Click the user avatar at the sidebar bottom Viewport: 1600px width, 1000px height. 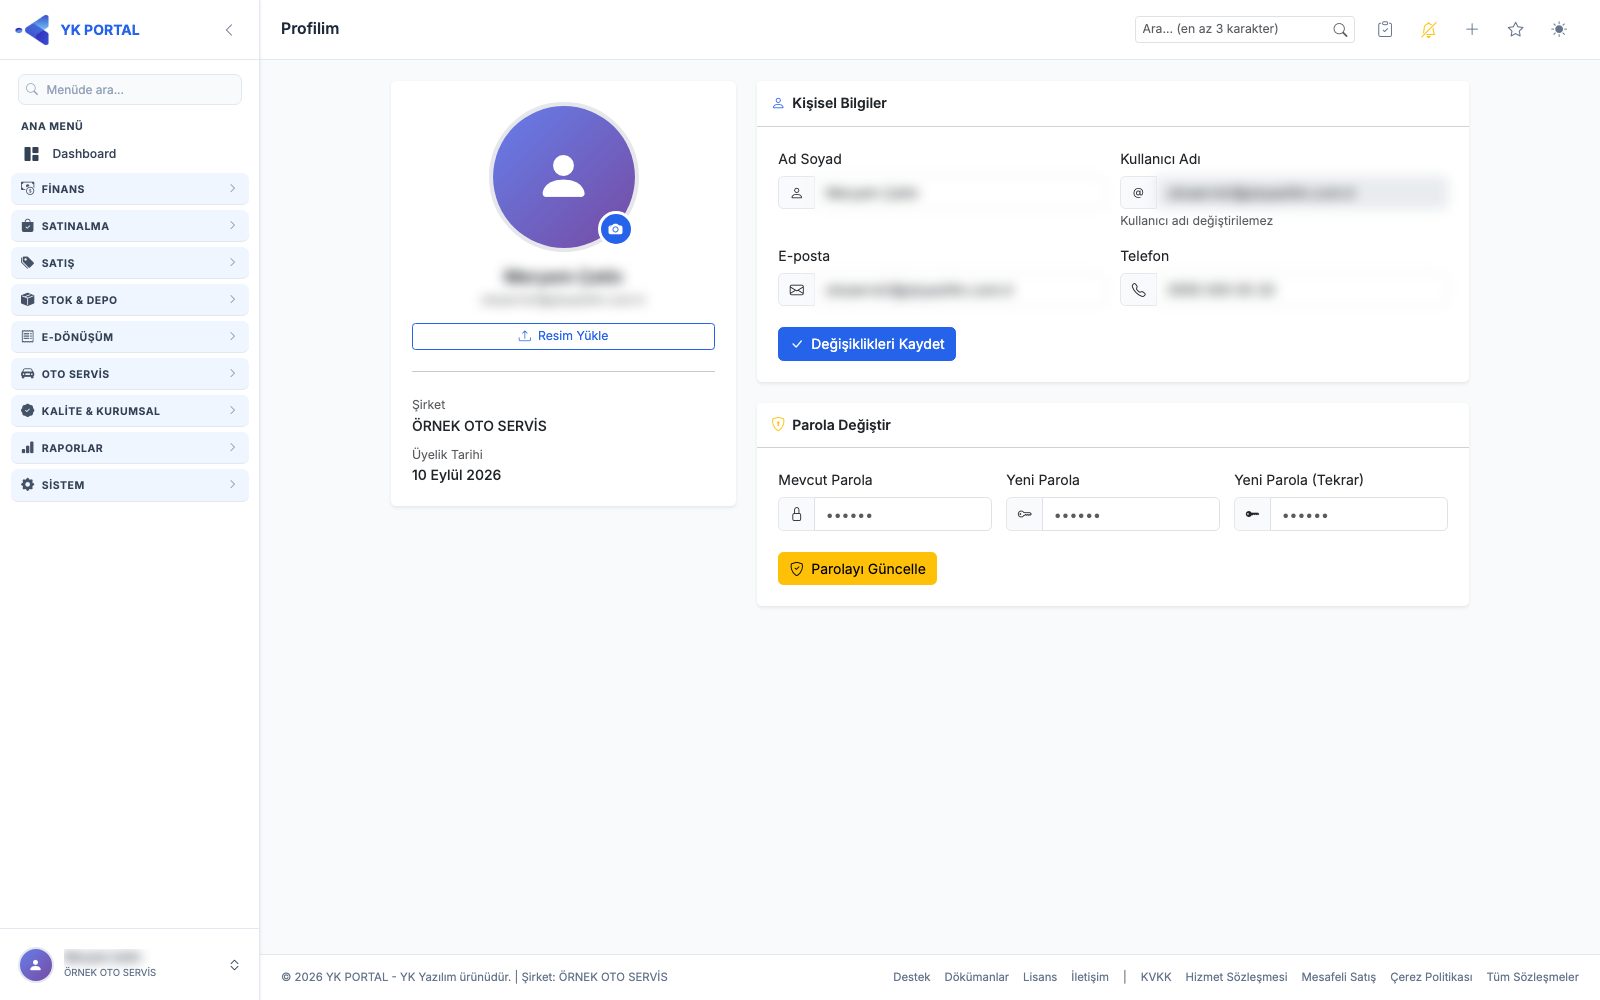[36, 965]
